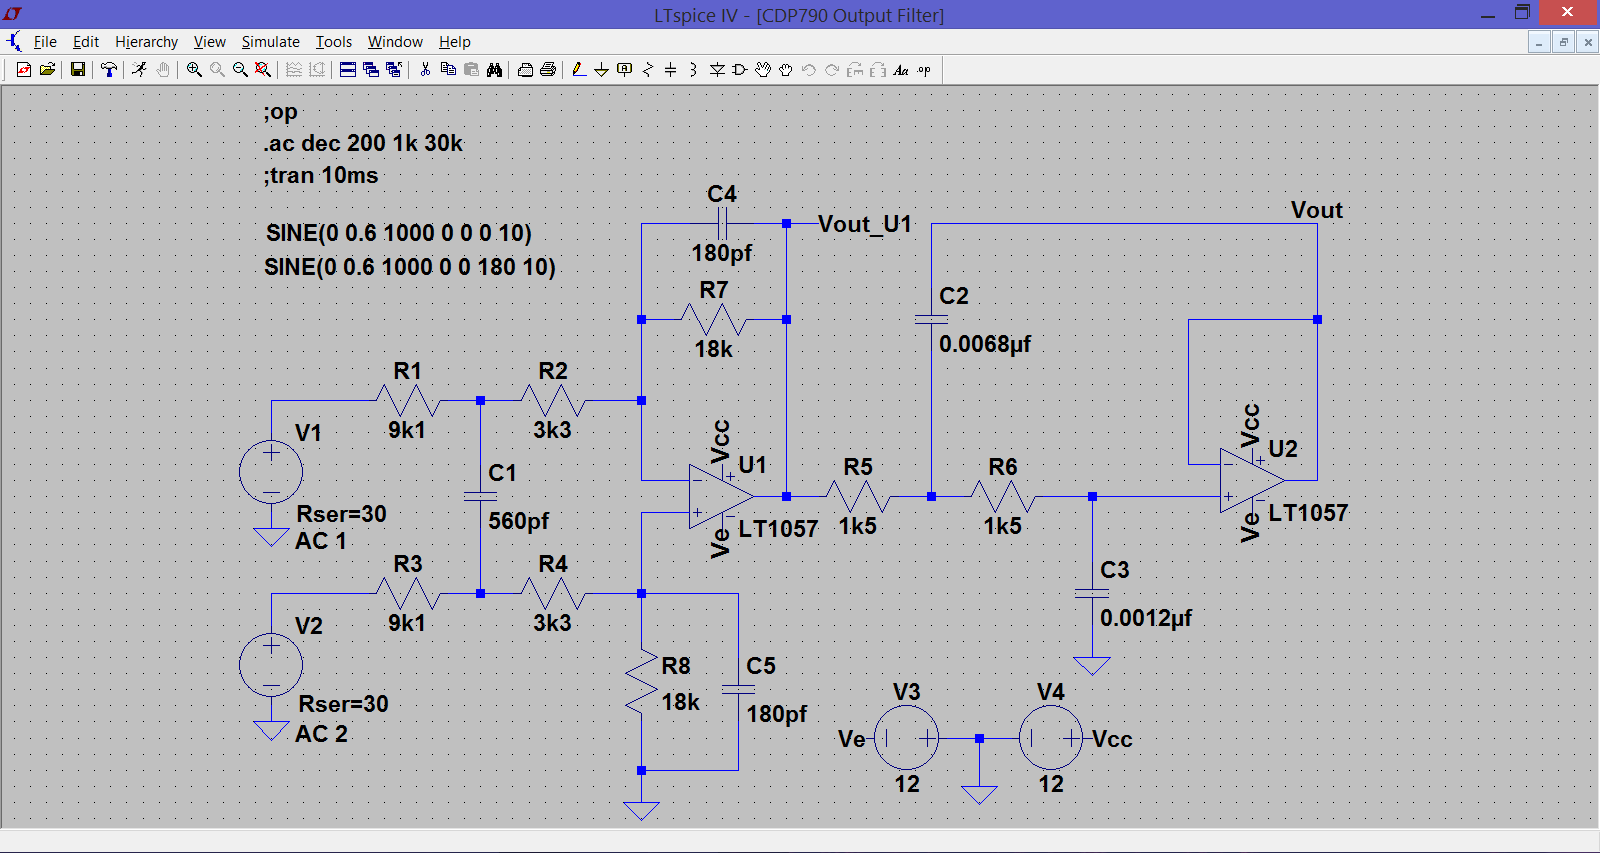Click the C1 value 560pf

pos(518,521)
